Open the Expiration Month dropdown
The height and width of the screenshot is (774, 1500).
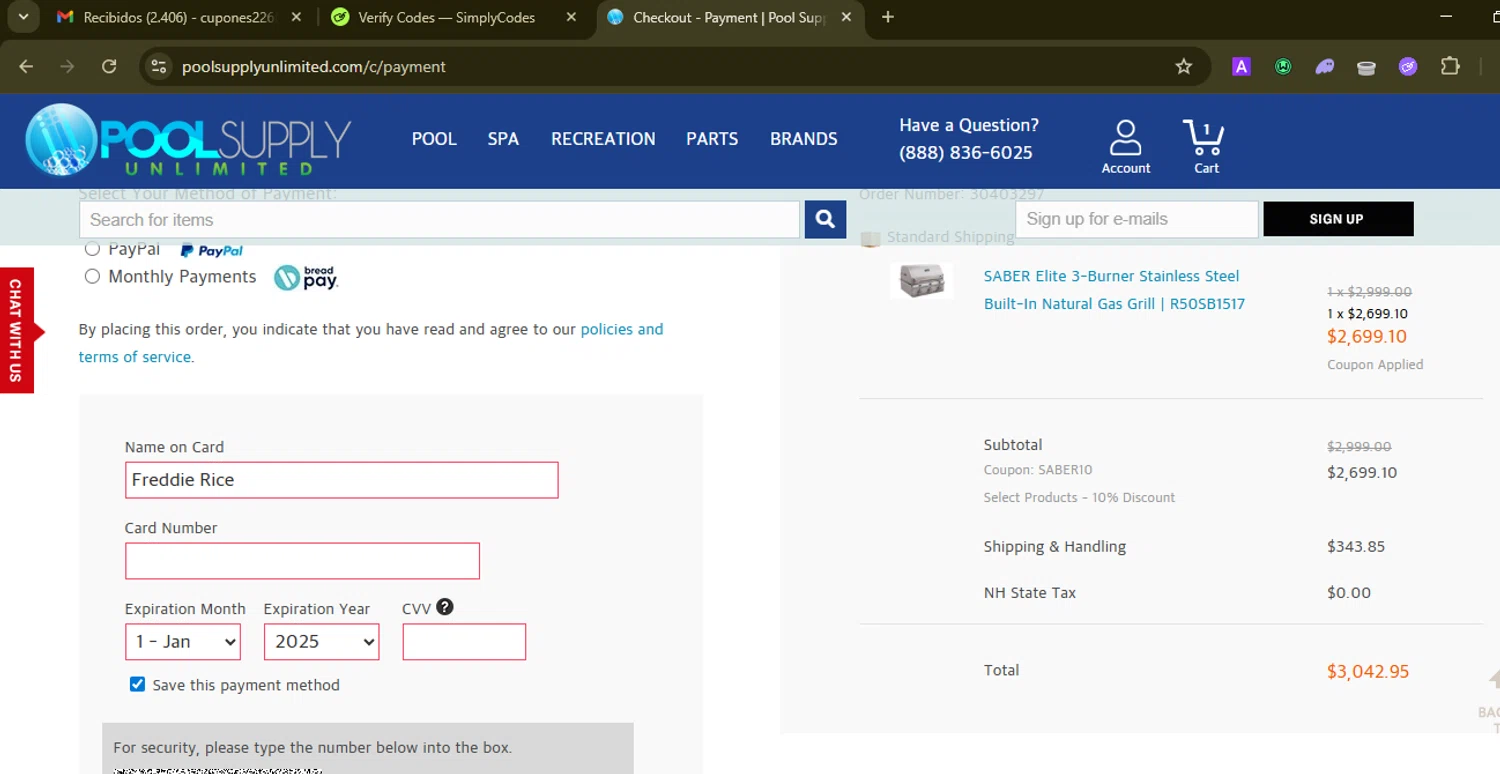[183, 642]
